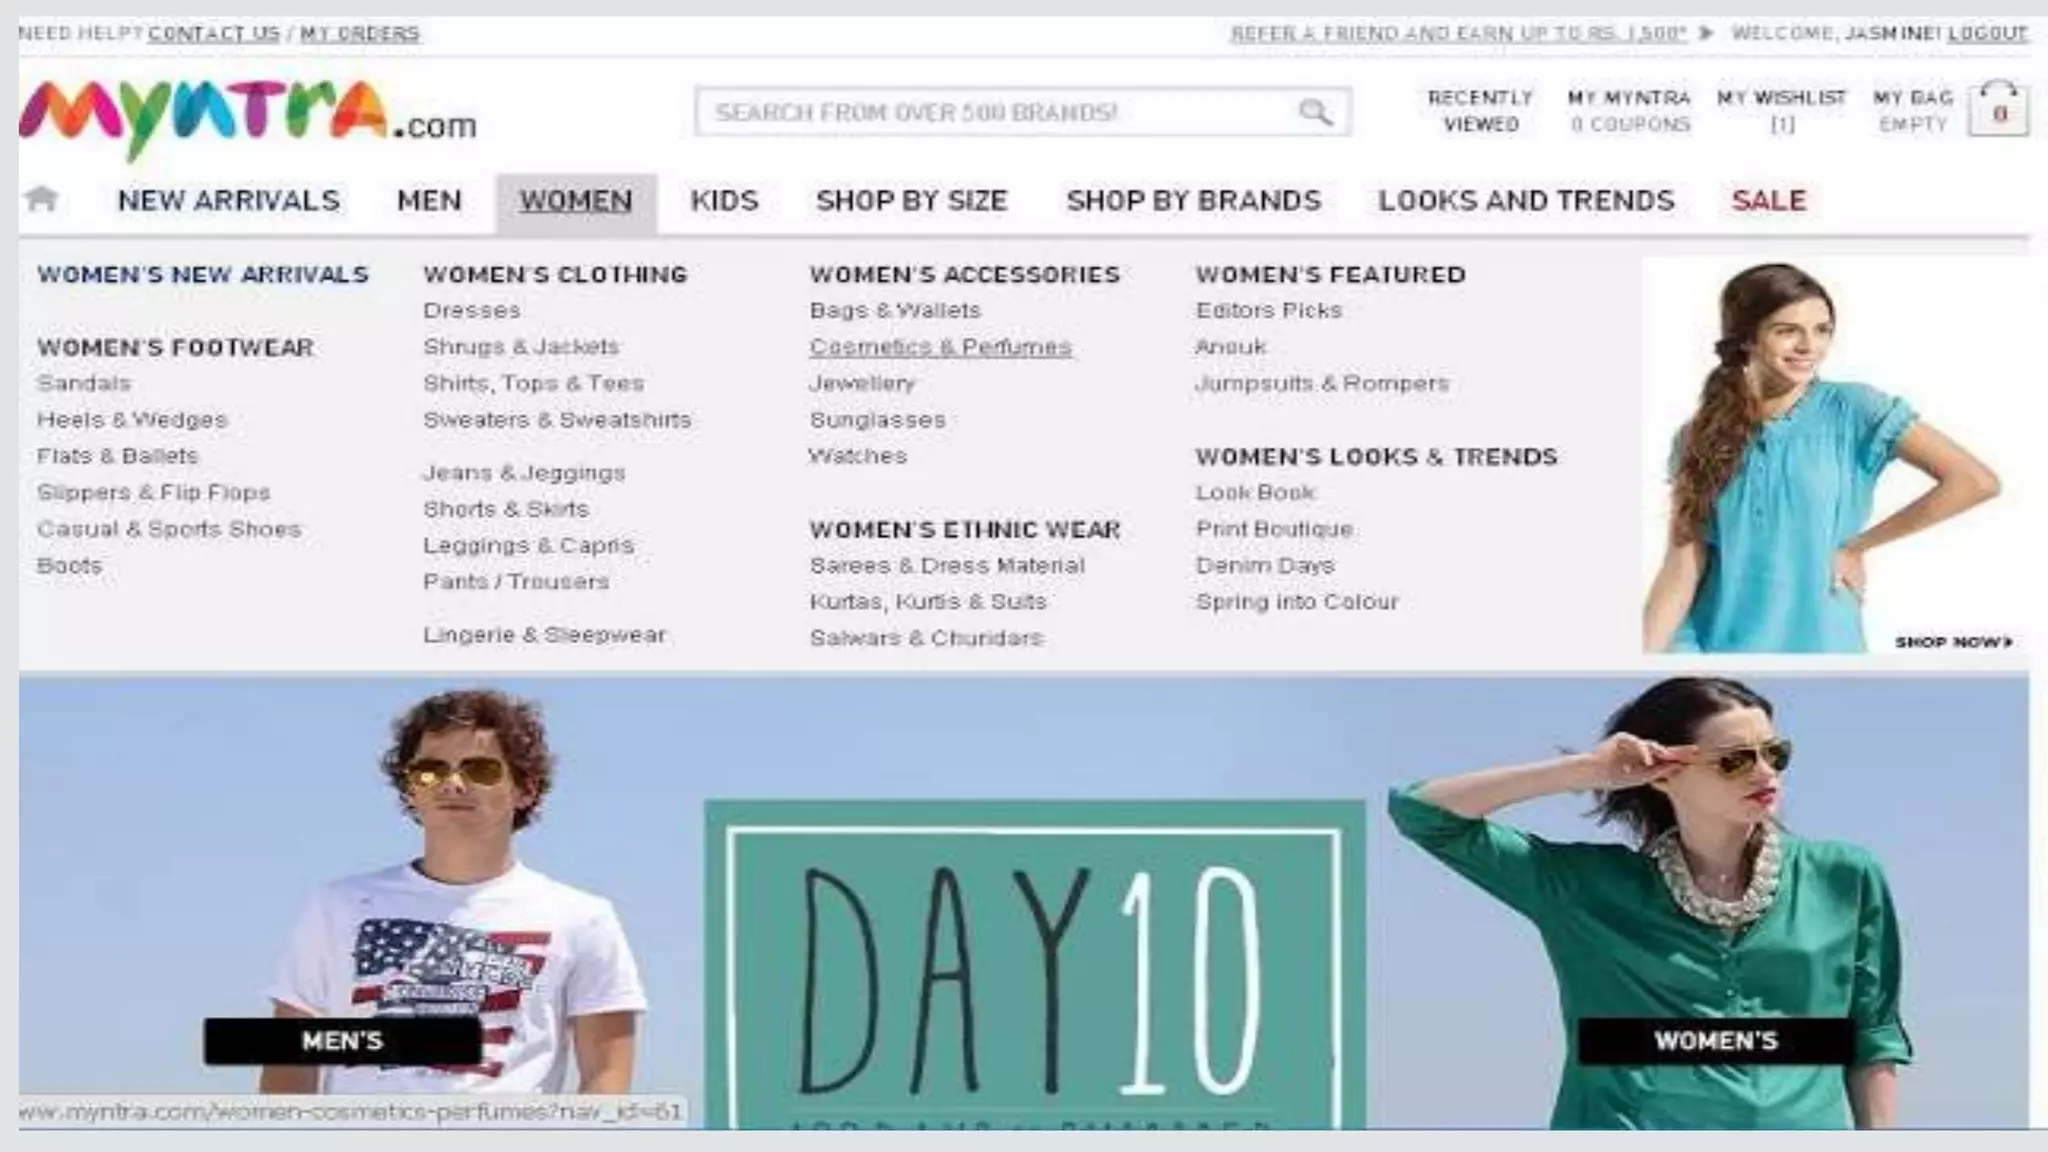Click the WOMEN'S banner button

pyautogui.click(x=1716, y=1041)
